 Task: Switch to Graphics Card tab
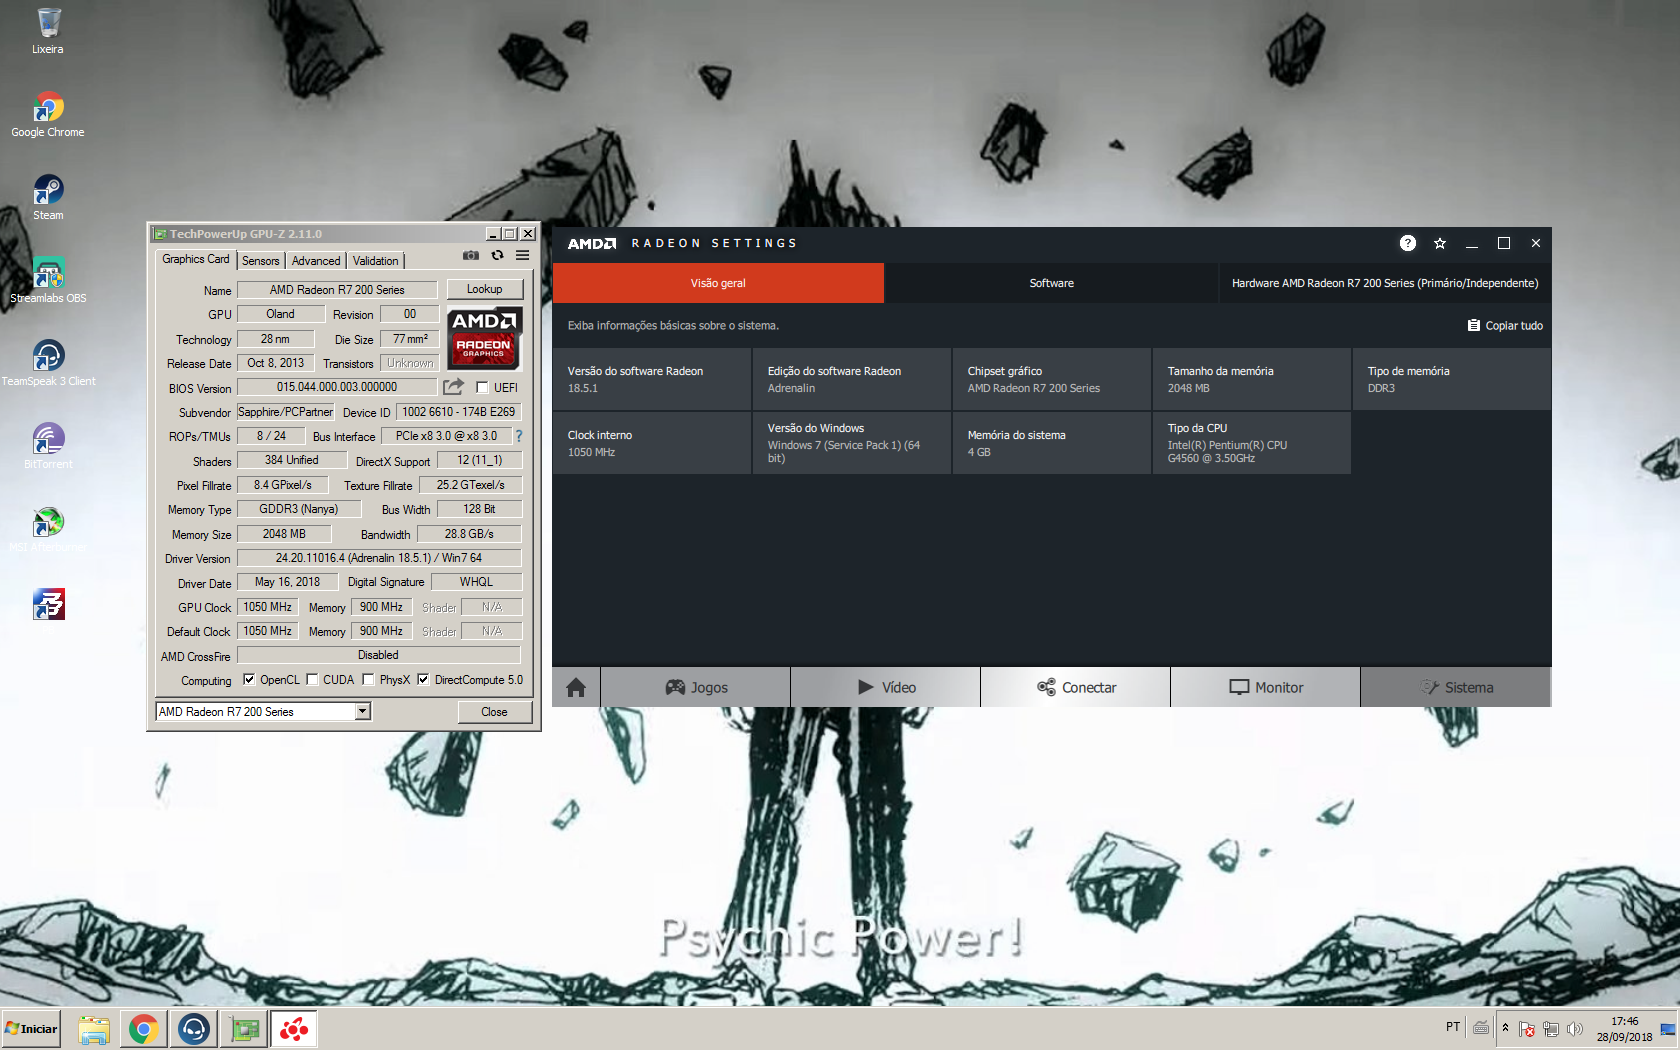pyautogui.click(x=196, y=259)
